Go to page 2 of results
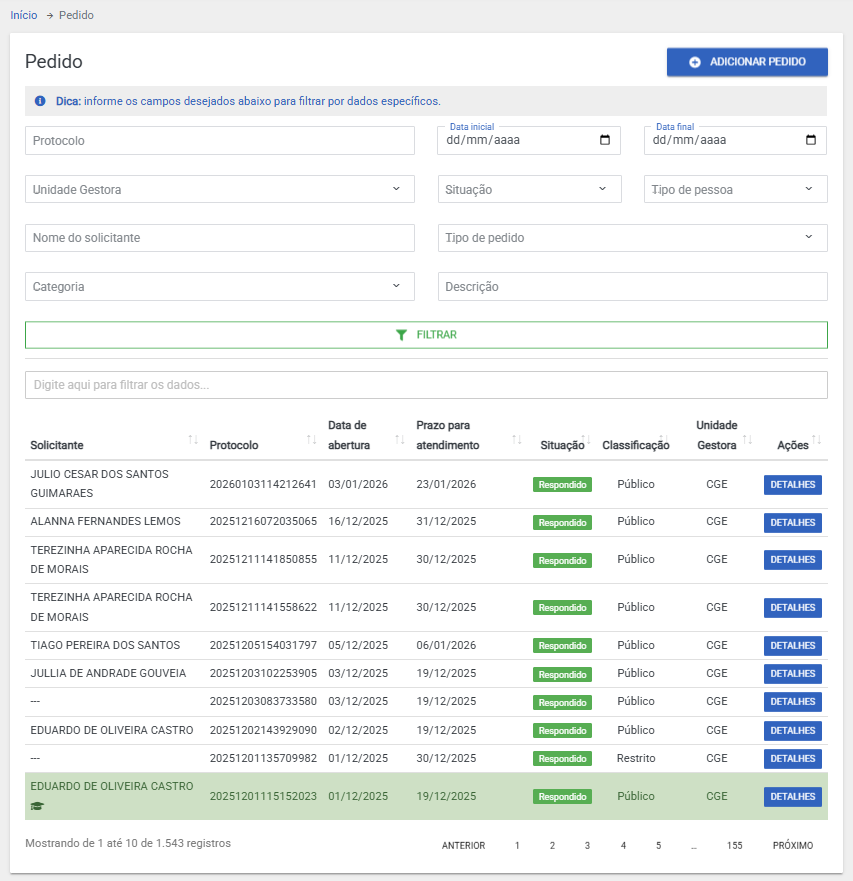Screen dimensions: 853x881 [552, 845]
